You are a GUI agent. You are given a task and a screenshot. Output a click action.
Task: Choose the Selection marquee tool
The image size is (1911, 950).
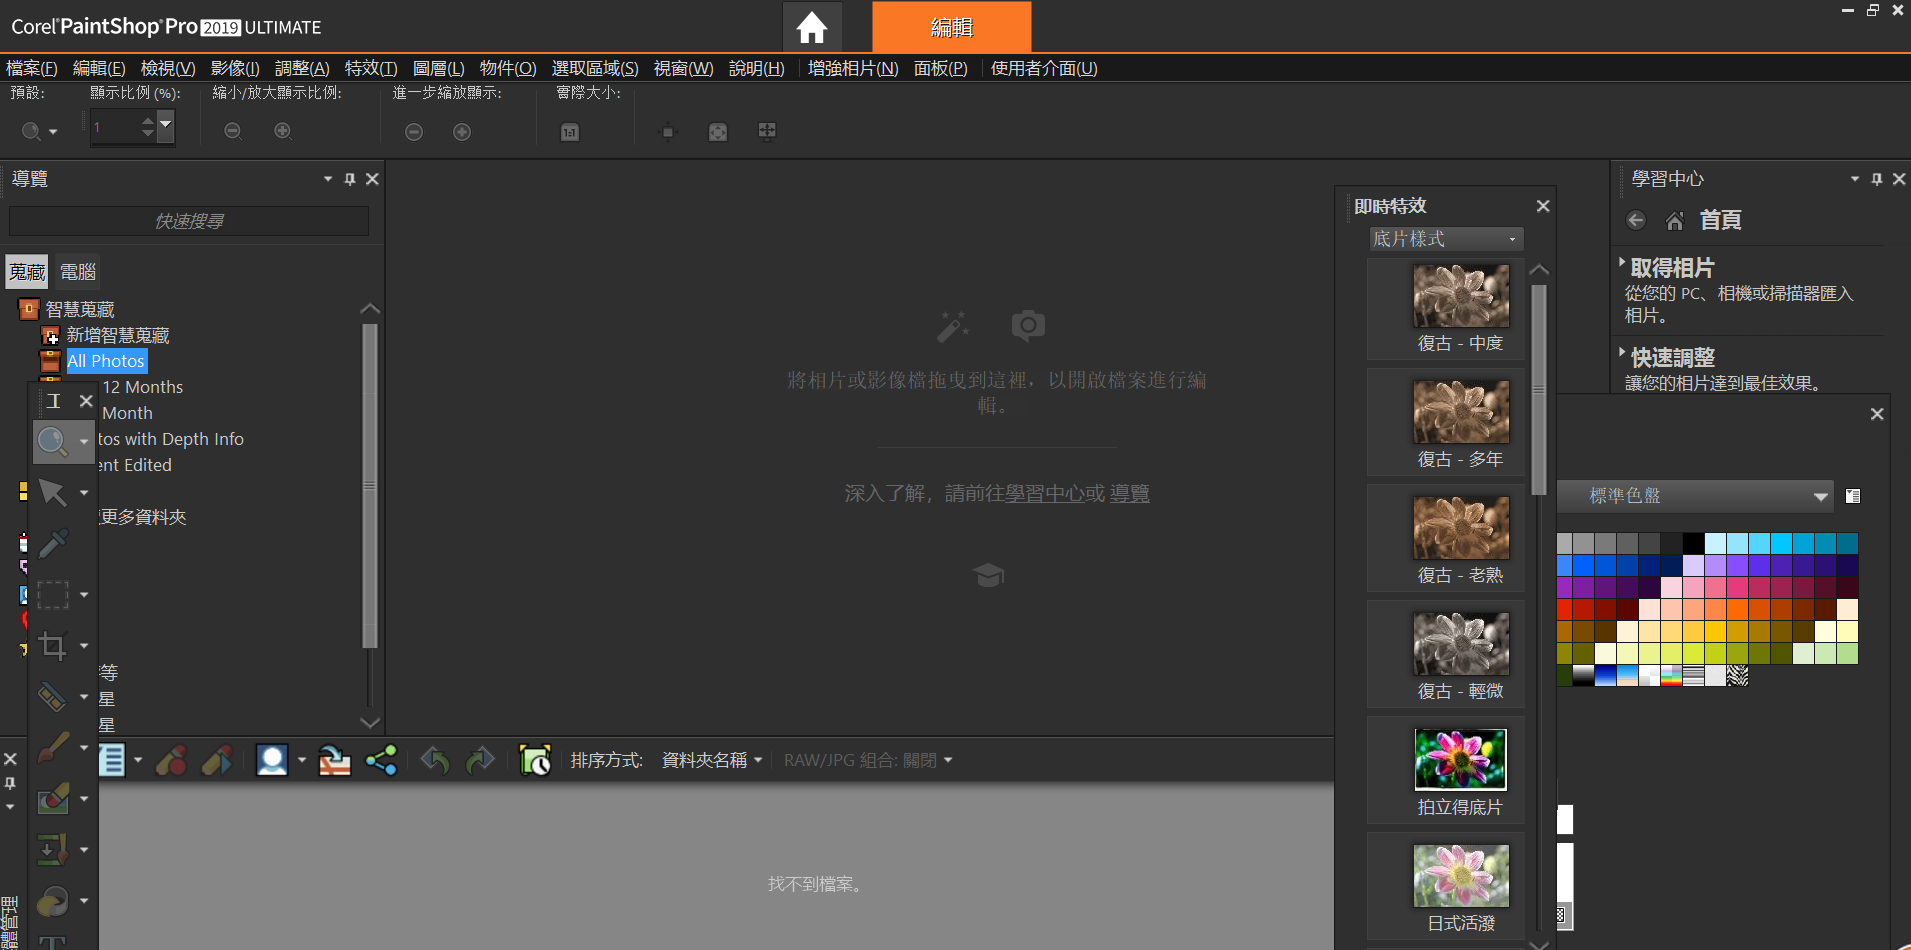[x=53, y=594]
